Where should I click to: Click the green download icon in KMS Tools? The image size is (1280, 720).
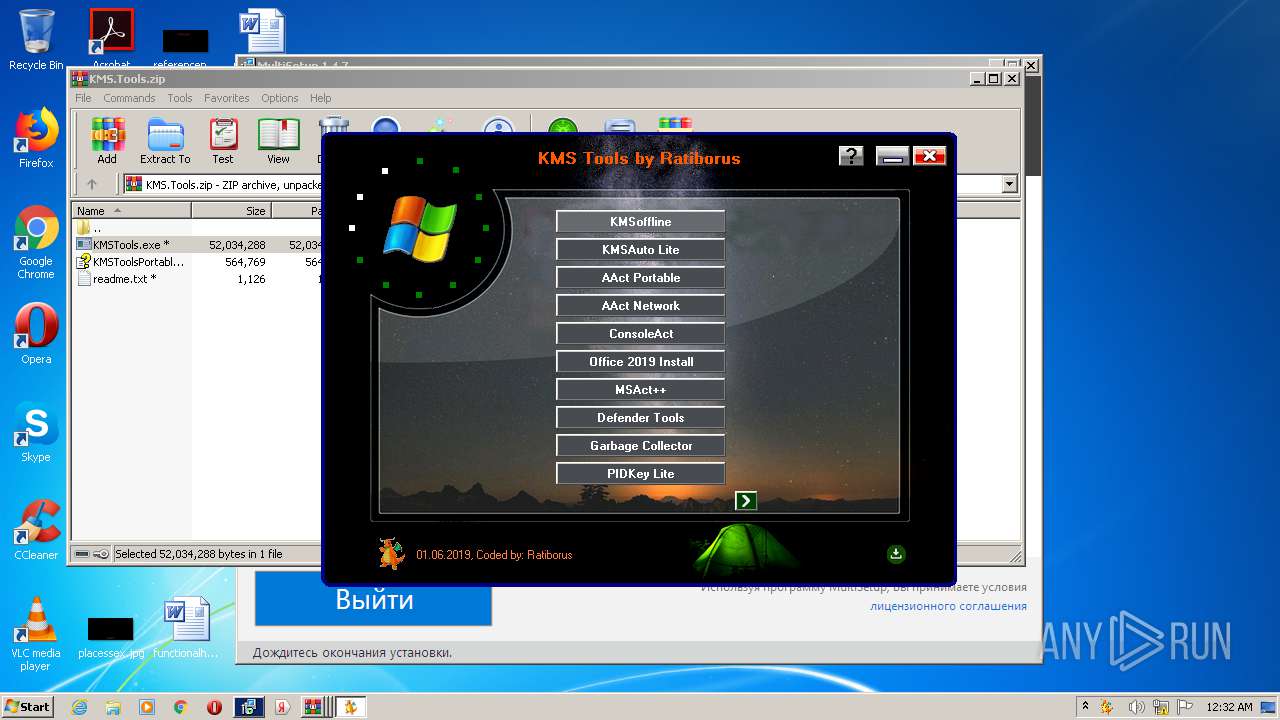(896, 554)
